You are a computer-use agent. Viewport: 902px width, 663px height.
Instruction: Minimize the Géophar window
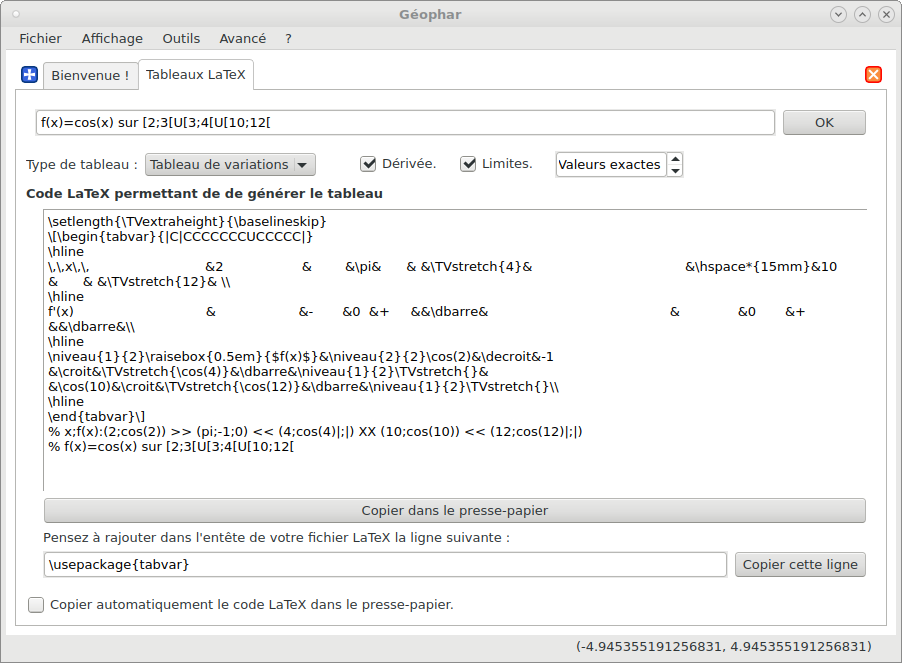pyautogui.click(x=838, y=14)
